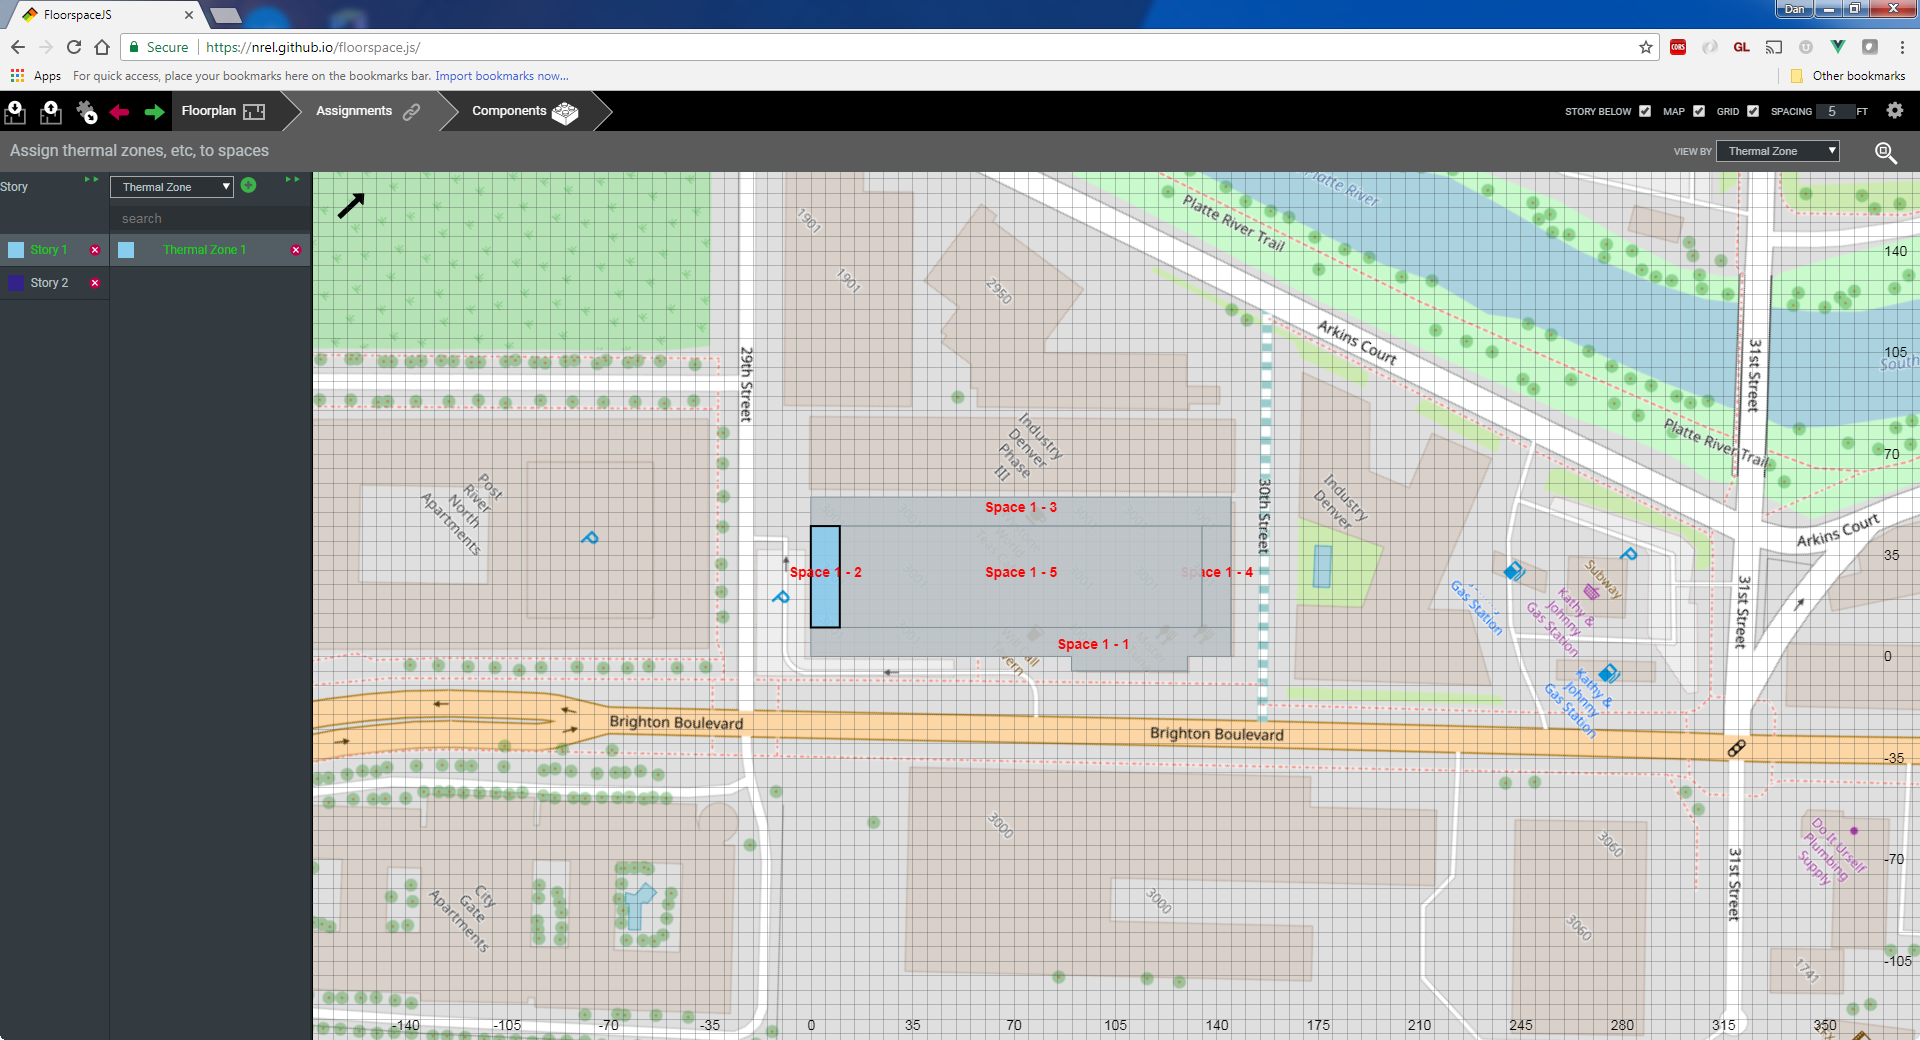The height and width of the screenshot is (1040, 1920).
Task: Add a new thermal zone with green plus
Action: tap(249, 185)
